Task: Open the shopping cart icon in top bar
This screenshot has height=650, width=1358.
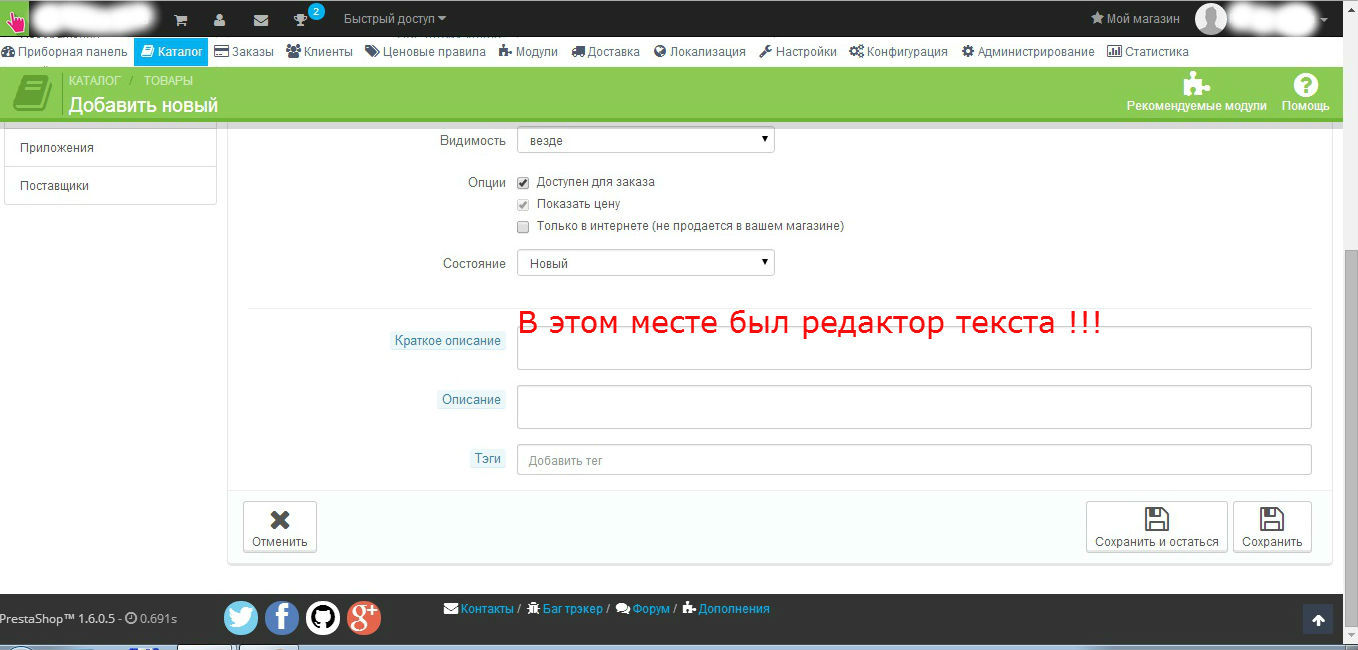Action: [x=181, y=19]
